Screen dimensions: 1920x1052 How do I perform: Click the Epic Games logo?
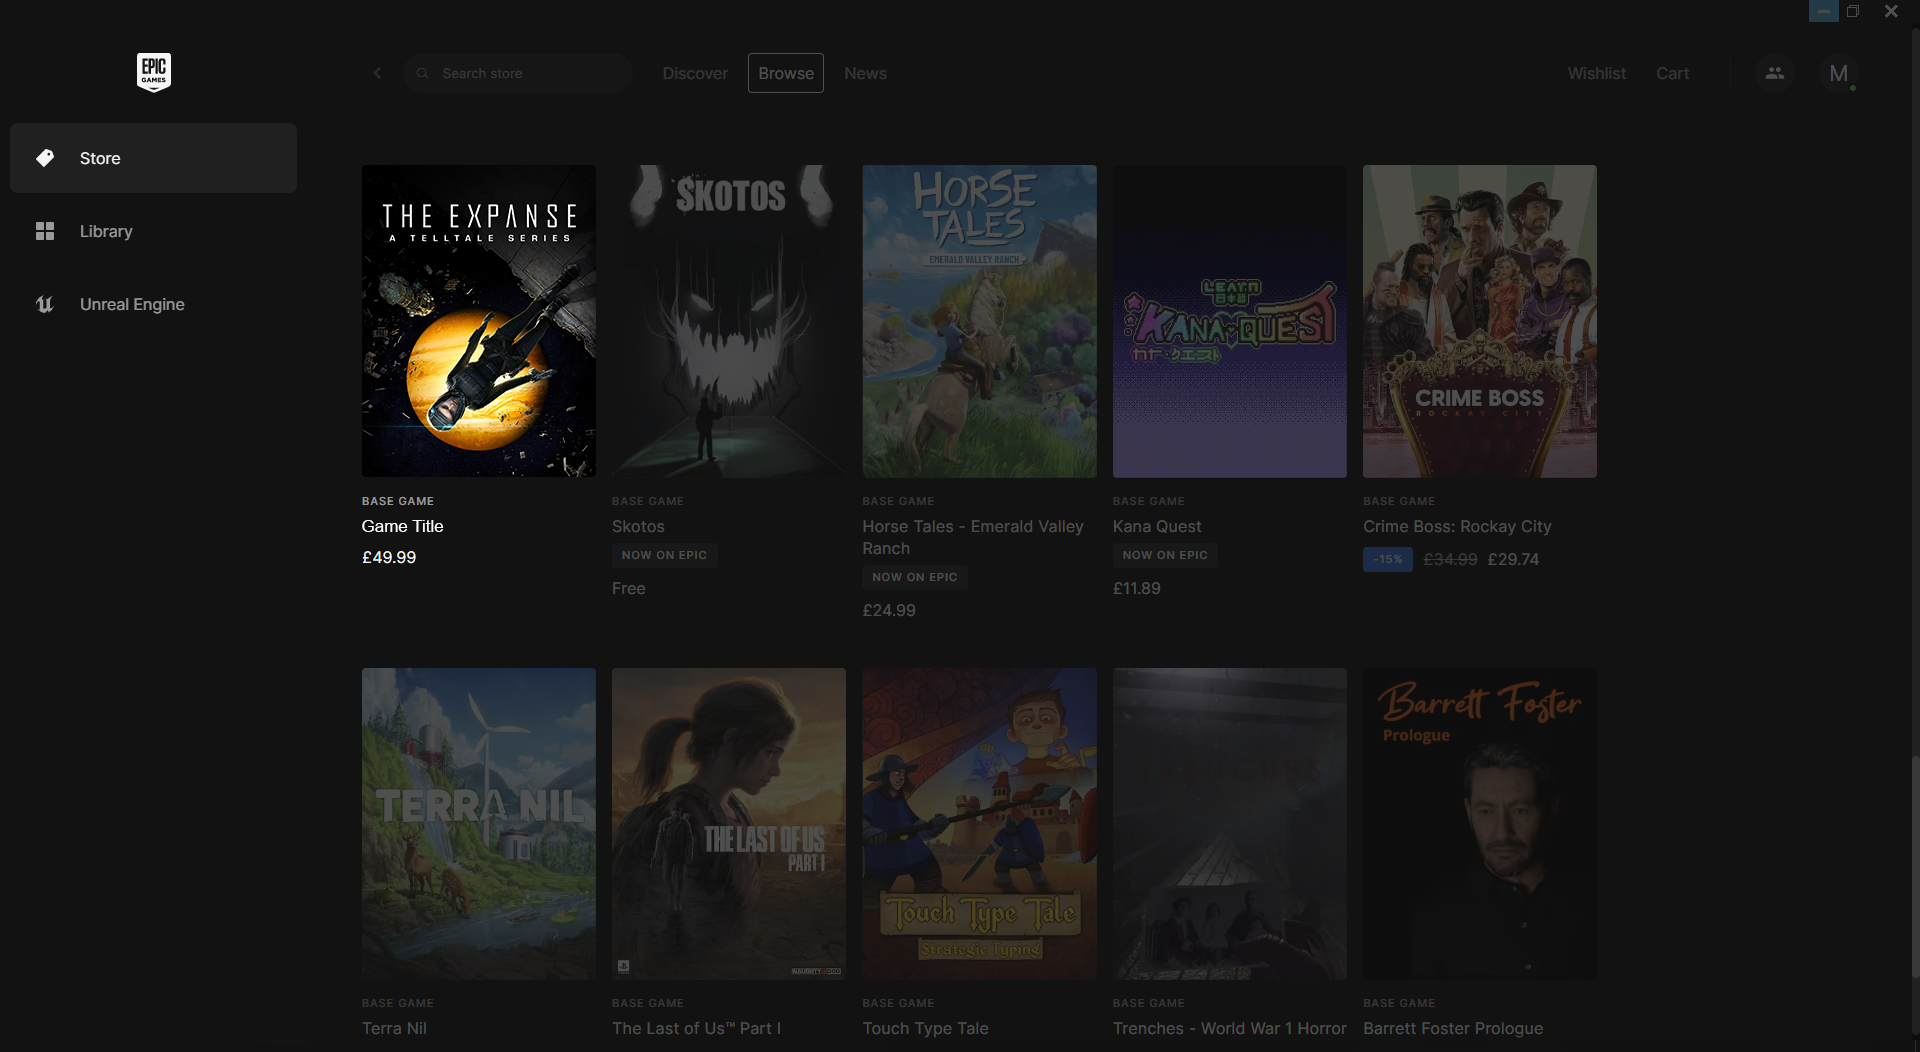pyautogui.click(x=154, y=72)
